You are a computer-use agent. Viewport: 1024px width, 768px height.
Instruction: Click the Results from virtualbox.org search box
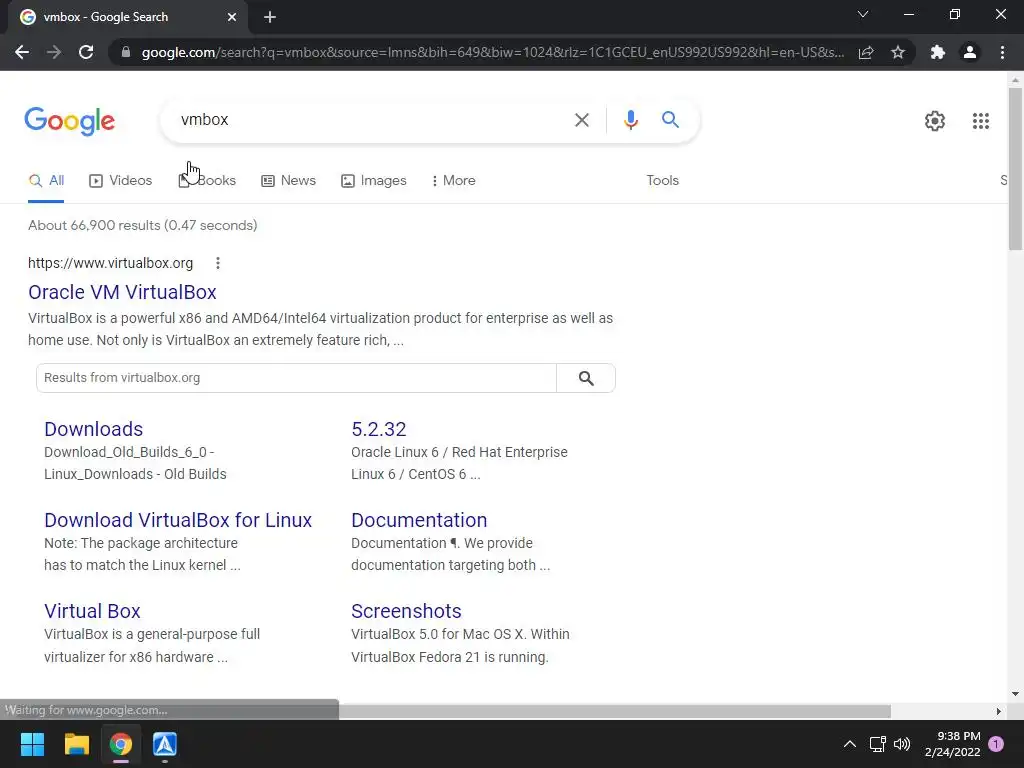[296, 378]
